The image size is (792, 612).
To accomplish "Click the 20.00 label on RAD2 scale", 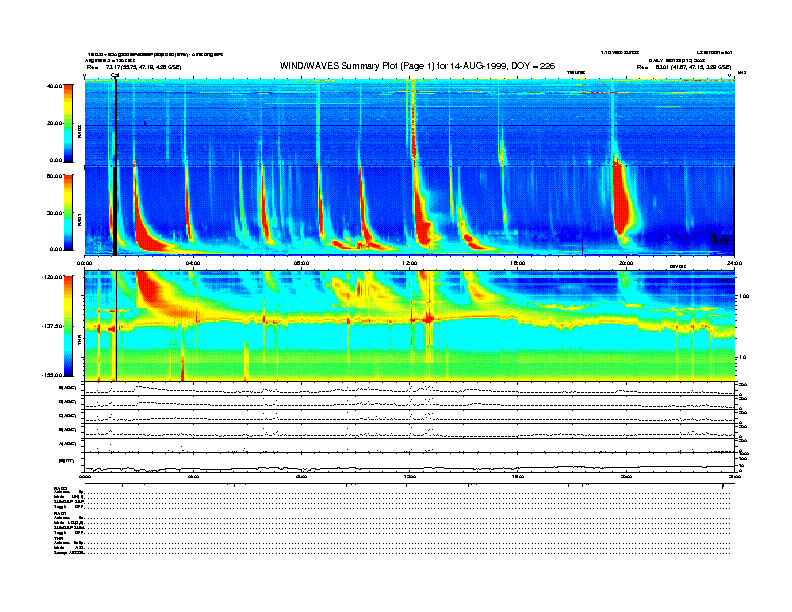I will coord(54,123).
